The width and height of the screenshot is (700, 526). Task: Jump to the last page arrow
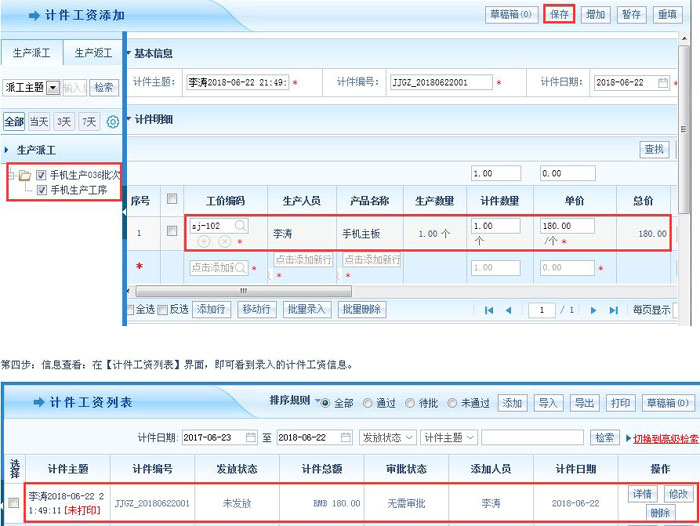click(x=615, y=310)
